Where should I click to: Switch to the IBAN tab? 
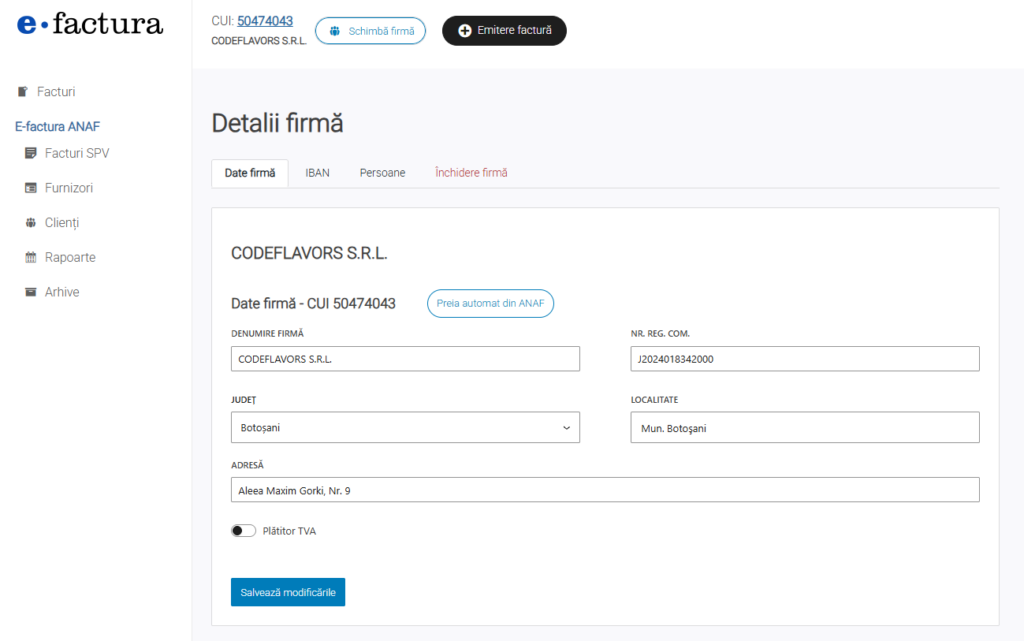point(317,173)
